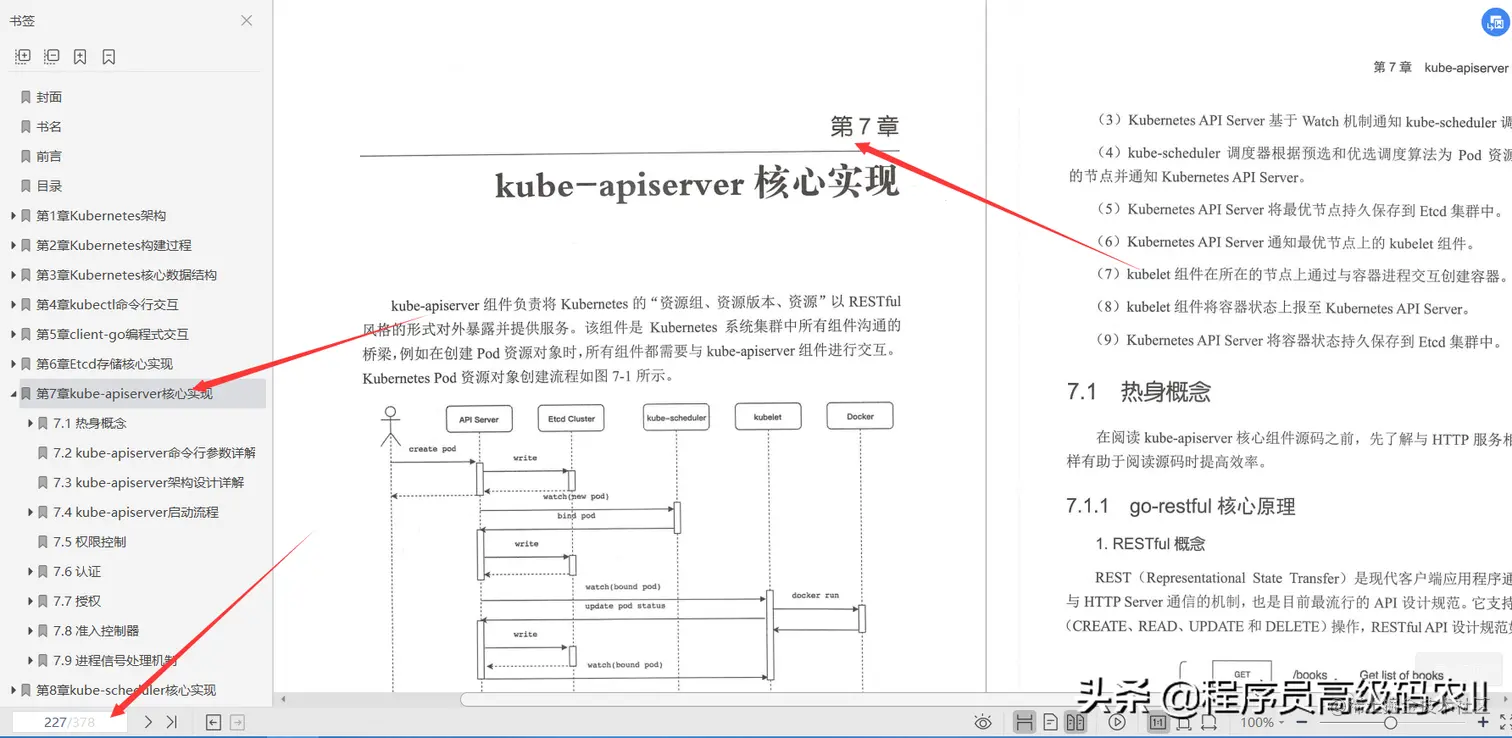Expand all bookmarks in the bookmark panel

[22, 56]
